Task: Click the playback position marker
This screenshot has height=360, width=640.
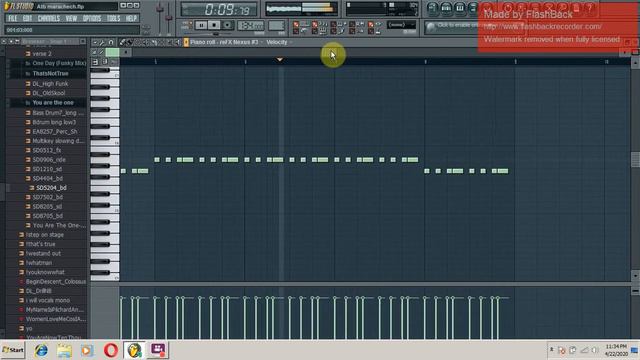Action: point(280,60)
